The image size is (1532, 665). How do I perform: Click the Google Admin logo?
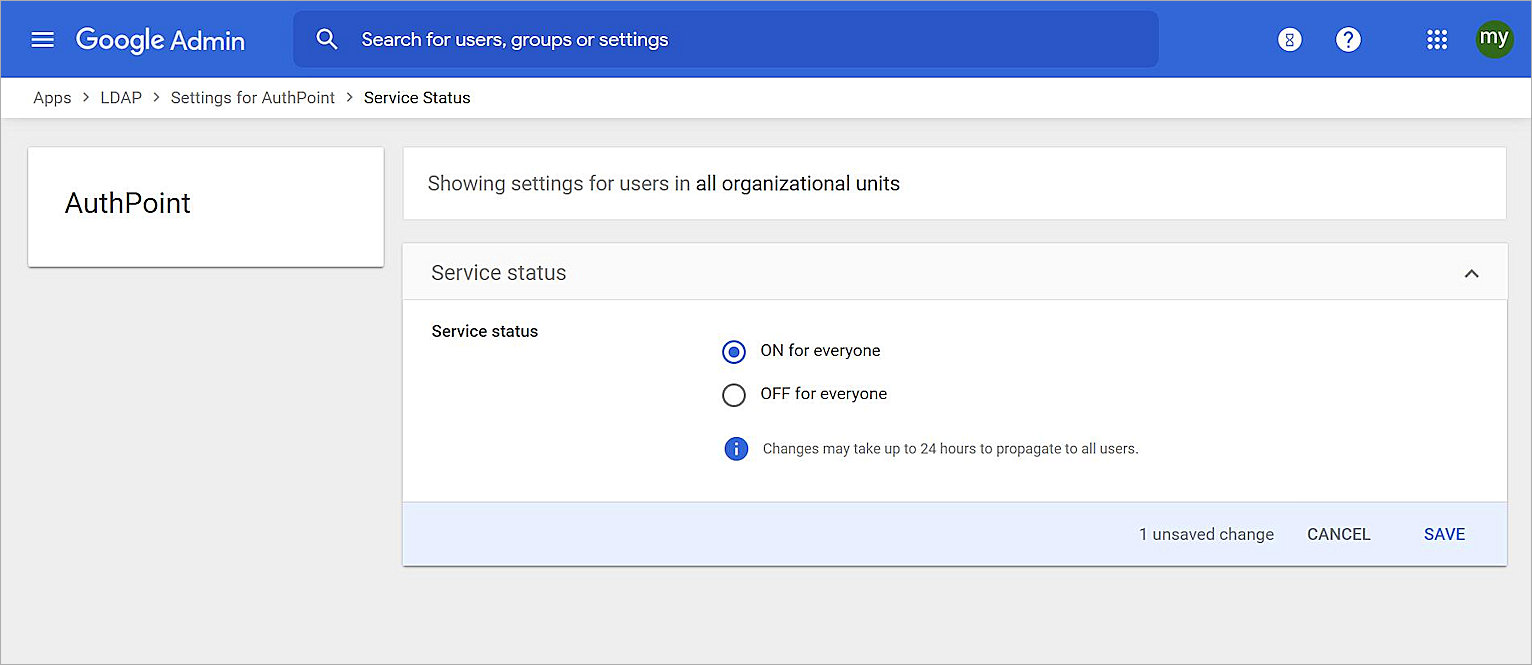point(160,40)
